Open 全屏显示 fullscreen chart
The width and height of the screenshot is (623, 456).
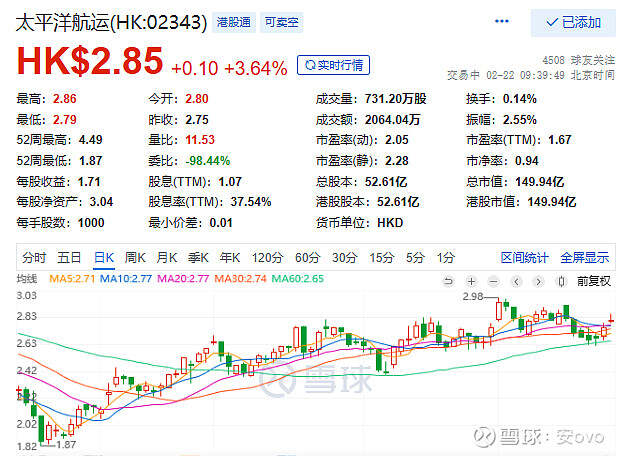pyautogui.click(x=584, y=258)
